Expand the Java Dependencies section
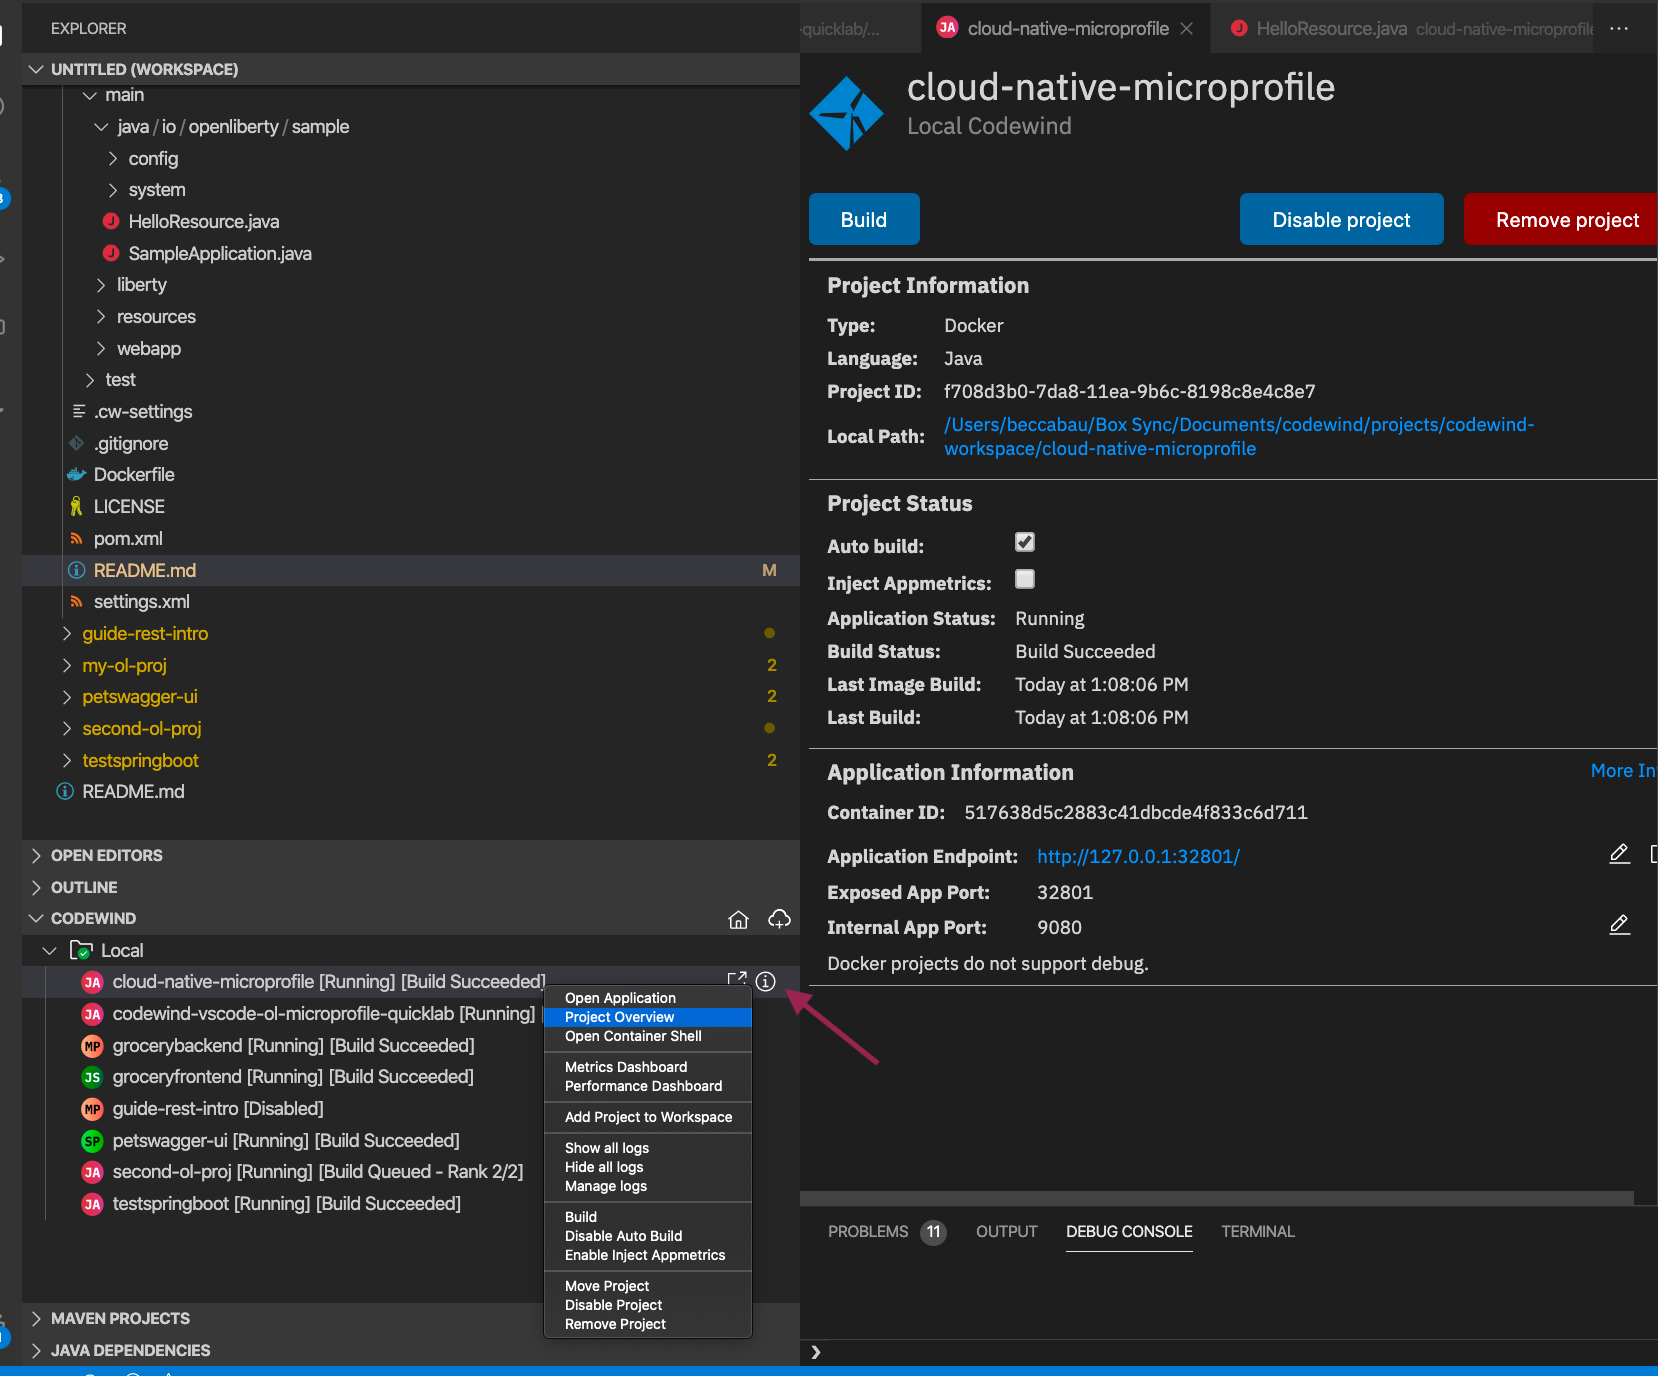 tap(36, 1350)
